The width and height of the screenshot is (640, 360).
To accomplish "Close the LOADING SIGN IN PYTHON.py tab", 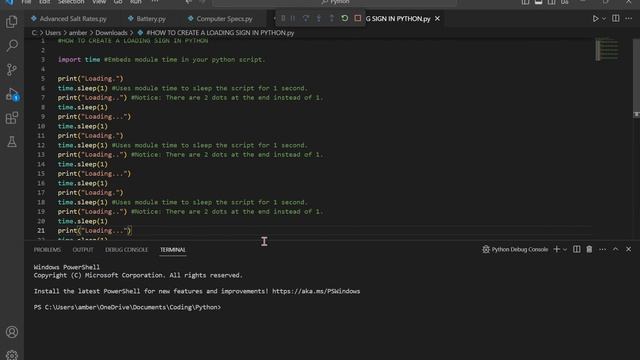I will pyautogui.click(x=437, y=19).
